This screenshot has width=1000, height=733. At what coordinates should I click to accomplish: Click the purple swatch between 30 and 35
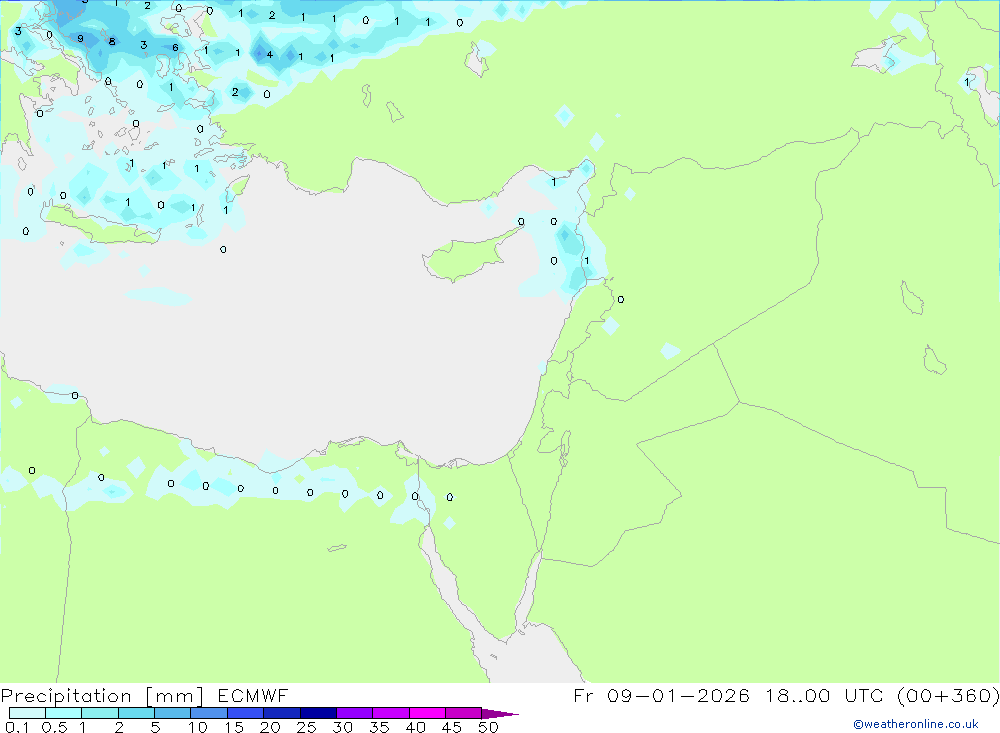coord(355,713)
